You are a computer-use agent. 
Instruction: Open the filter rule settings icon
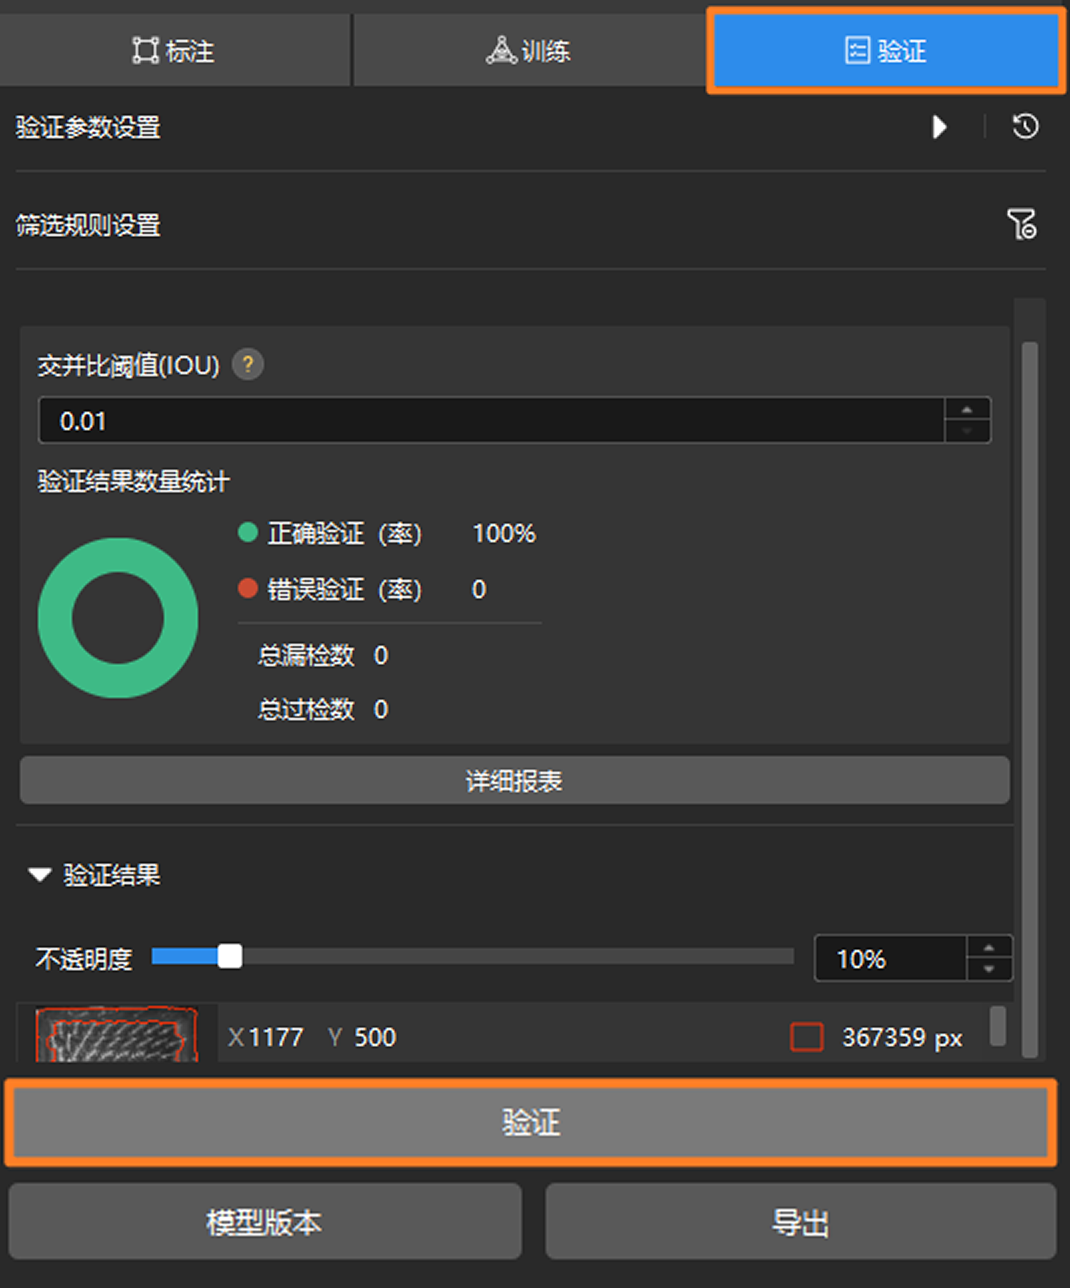(1022, 224)
